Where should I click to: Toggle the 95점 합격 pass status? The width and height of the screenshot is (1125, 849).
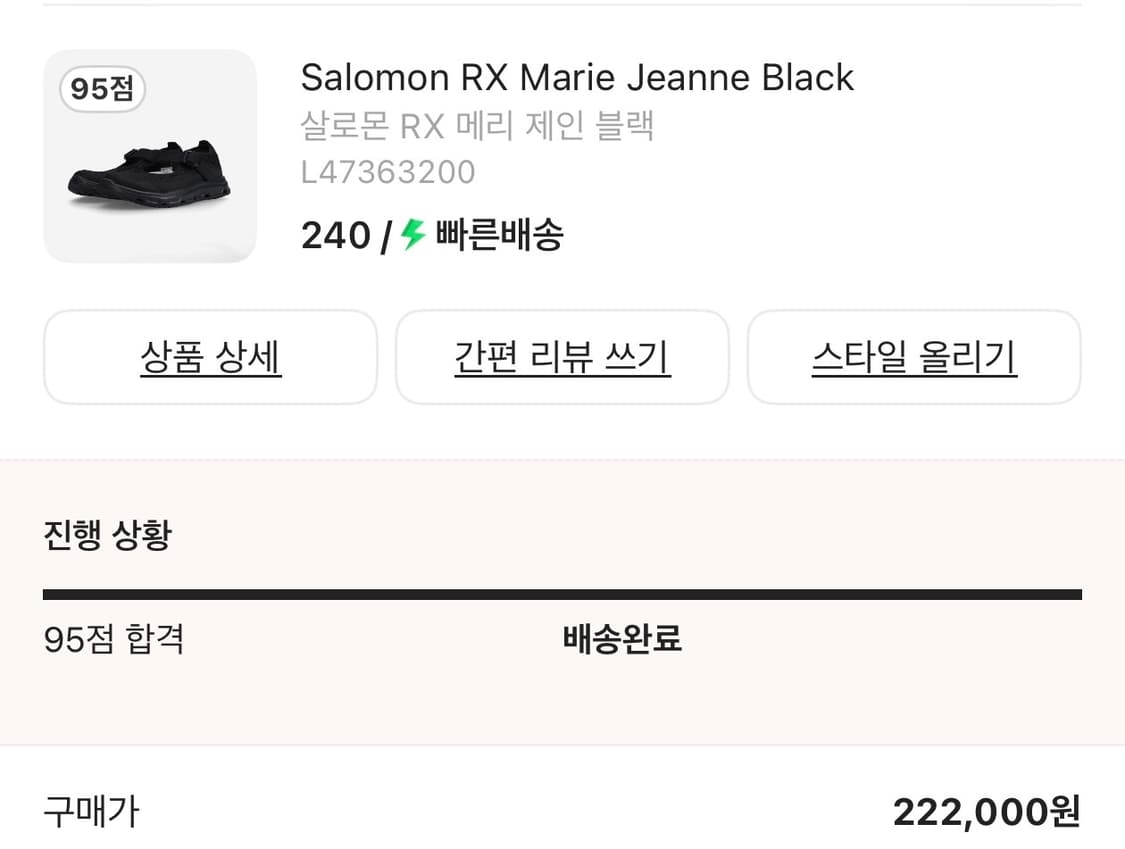coord(115,639)
